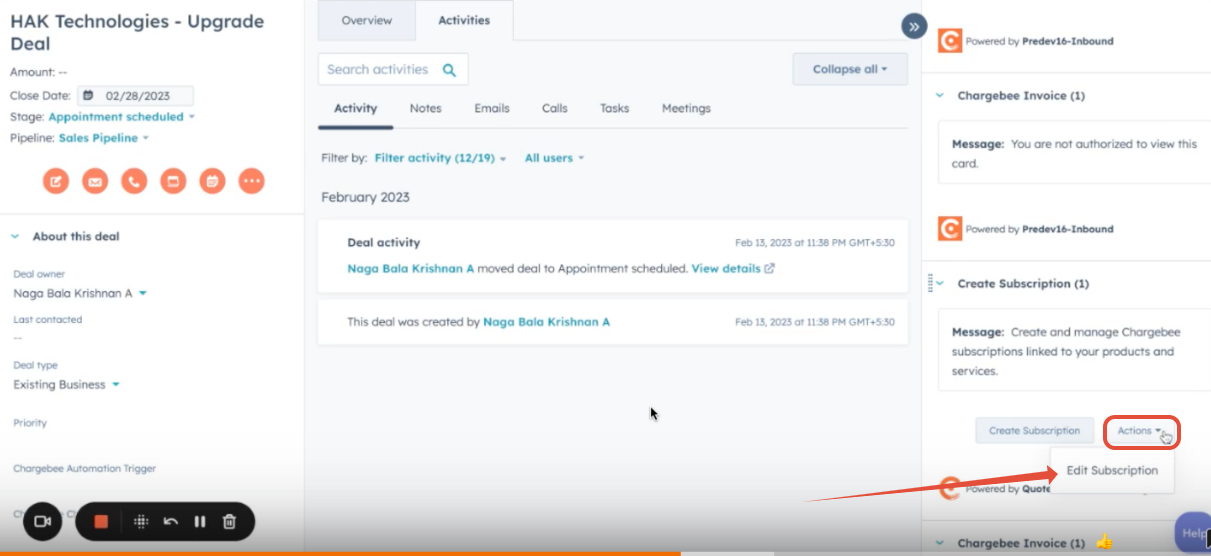Click the orange phone call icon
This screenshot has height=556, width=1211.
point(134,181)
